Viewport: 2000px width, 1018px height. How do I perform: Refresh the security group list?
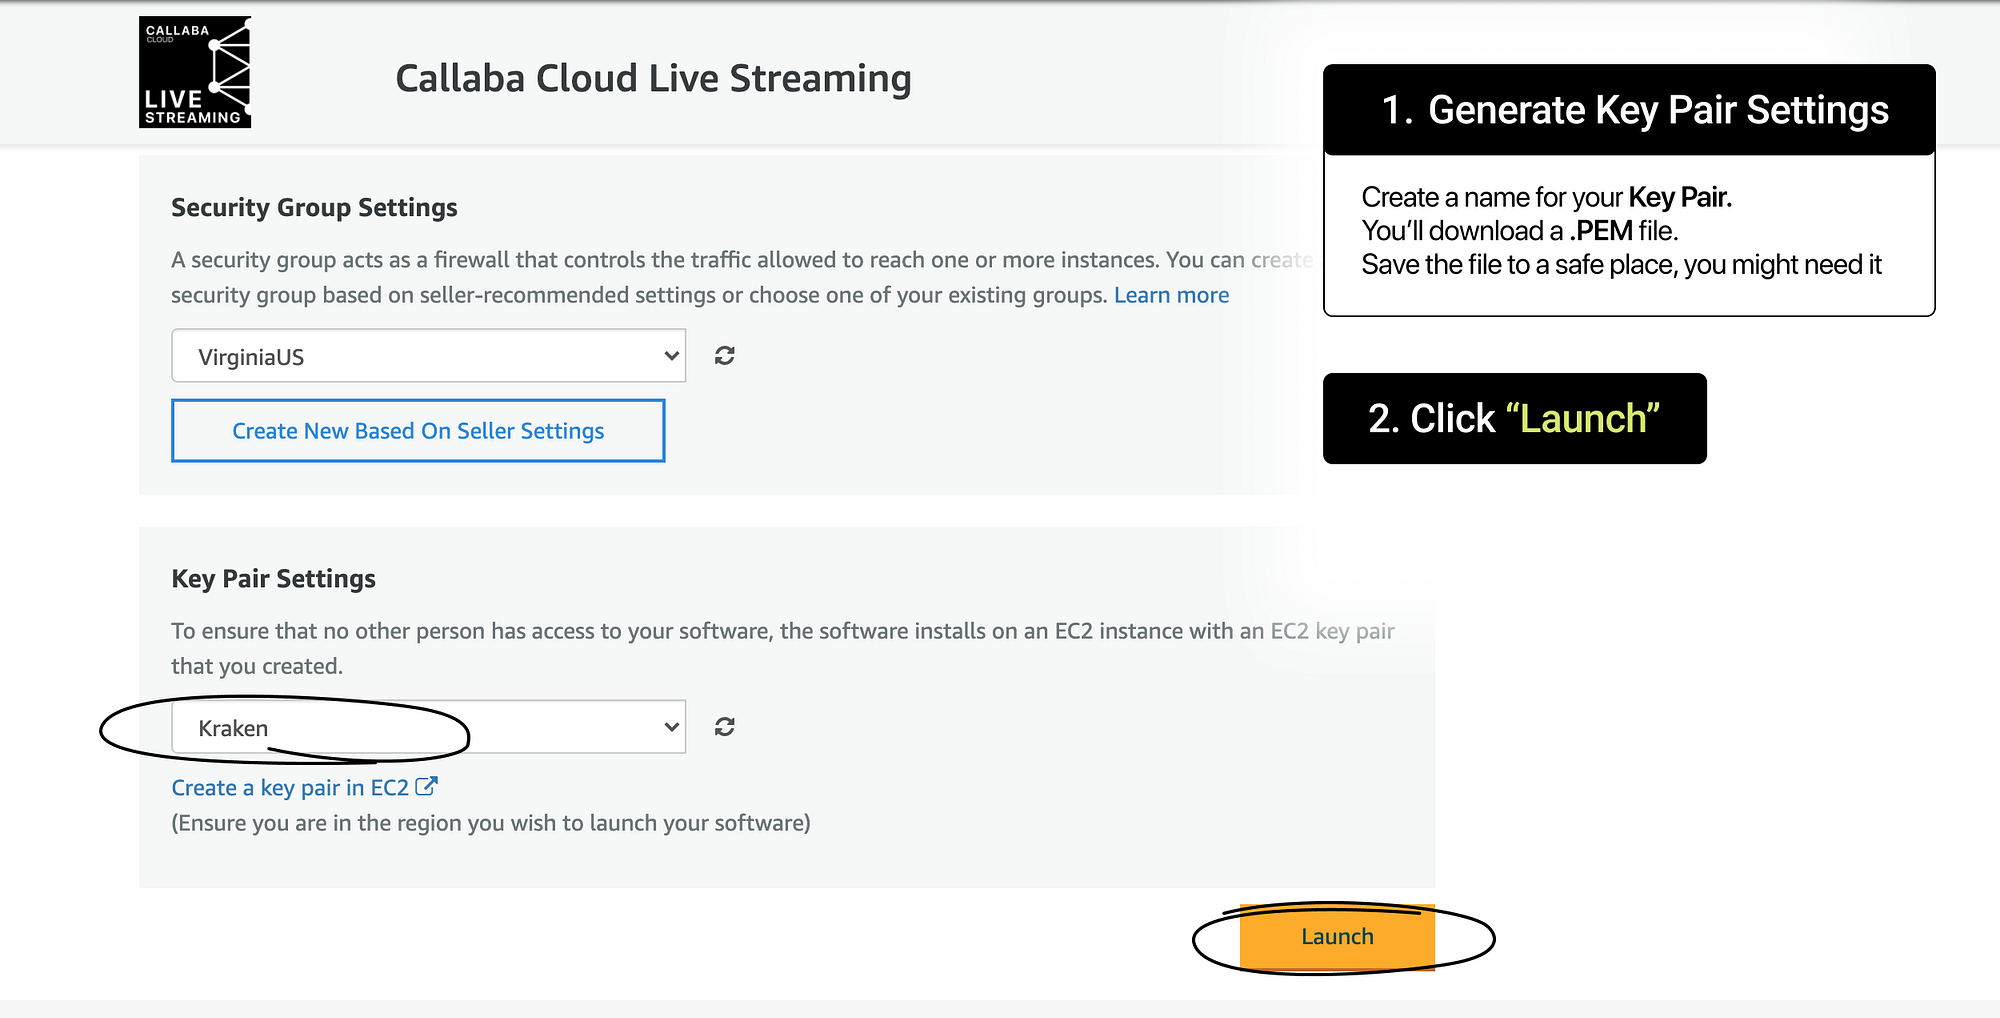pyautogui.click(x=725, y=356)
